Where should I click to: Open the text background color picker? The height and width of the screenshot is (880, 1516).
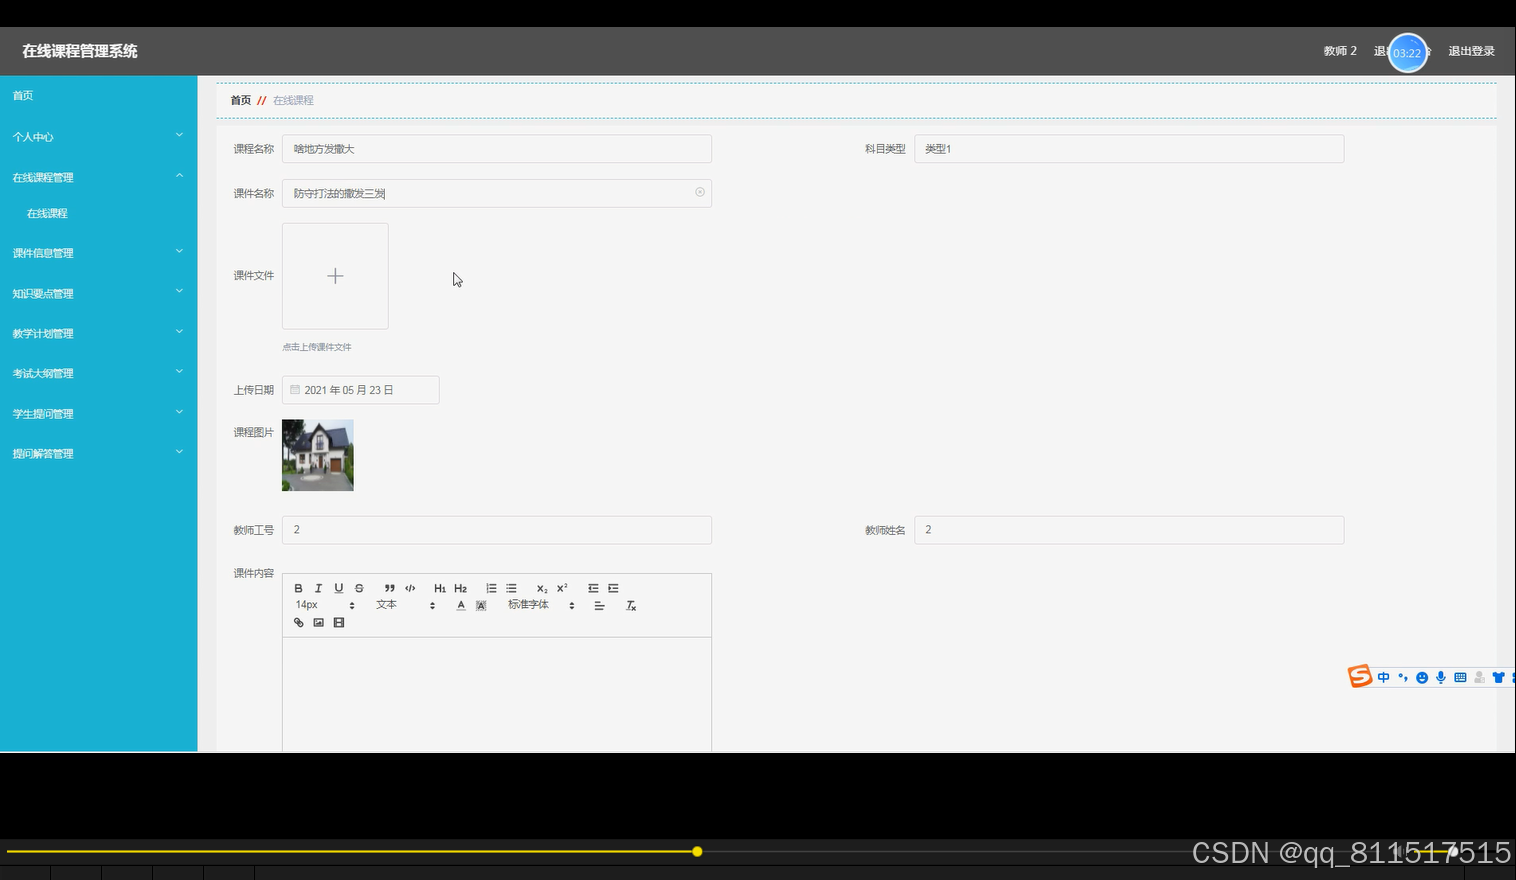(x=481, y=605)
